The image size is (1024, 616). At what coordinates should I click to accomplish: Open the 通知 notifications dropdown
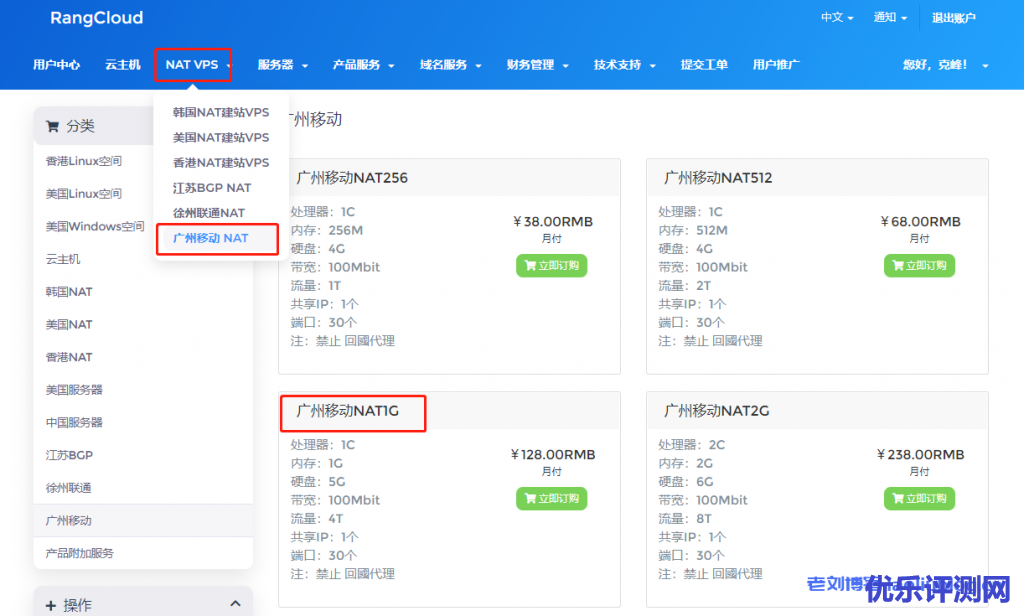tap(890, 18)
